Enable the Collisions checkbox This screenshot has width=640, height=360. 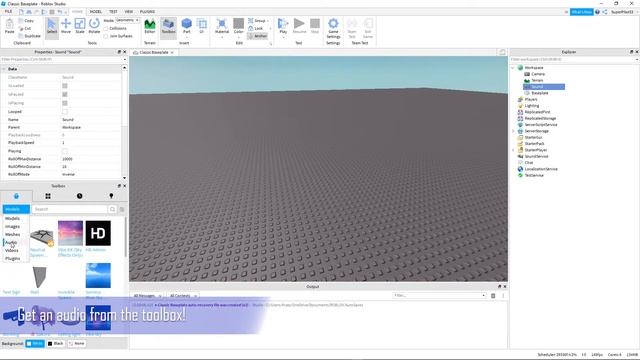point(106,28)
